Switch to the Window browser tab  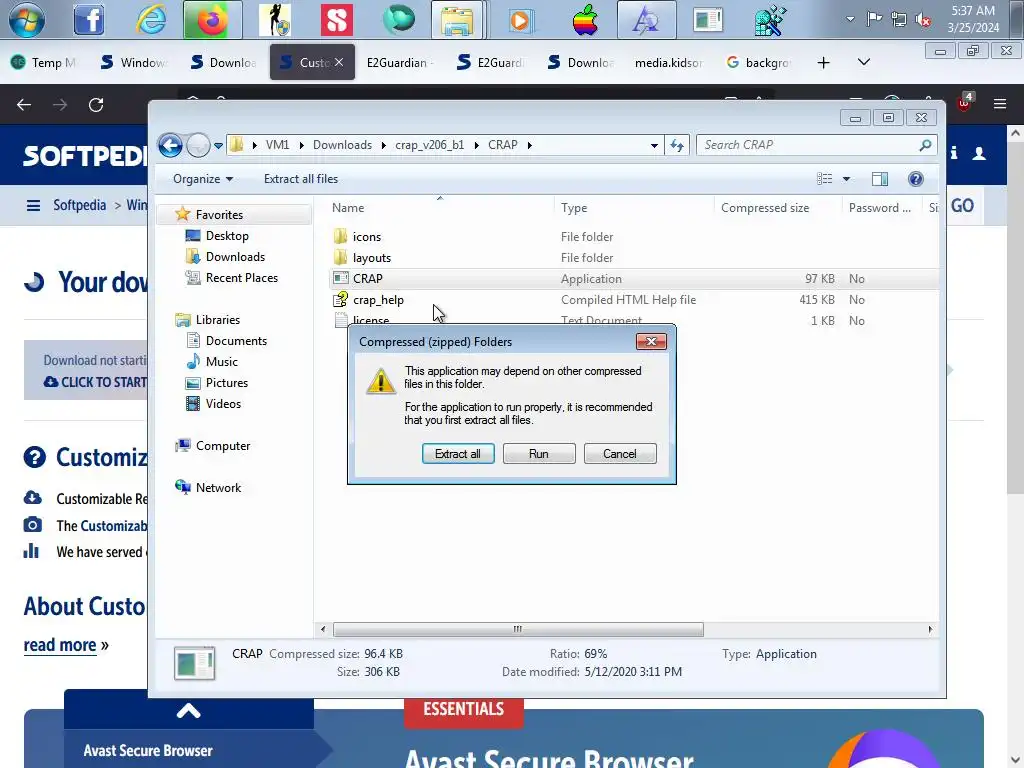tap(133, 63)
